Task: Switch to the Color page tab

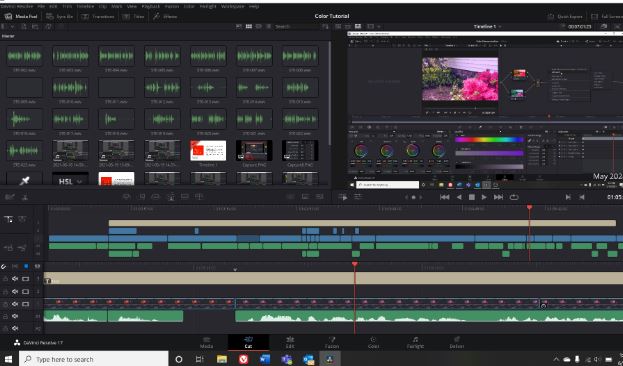Action: (373, 343)
